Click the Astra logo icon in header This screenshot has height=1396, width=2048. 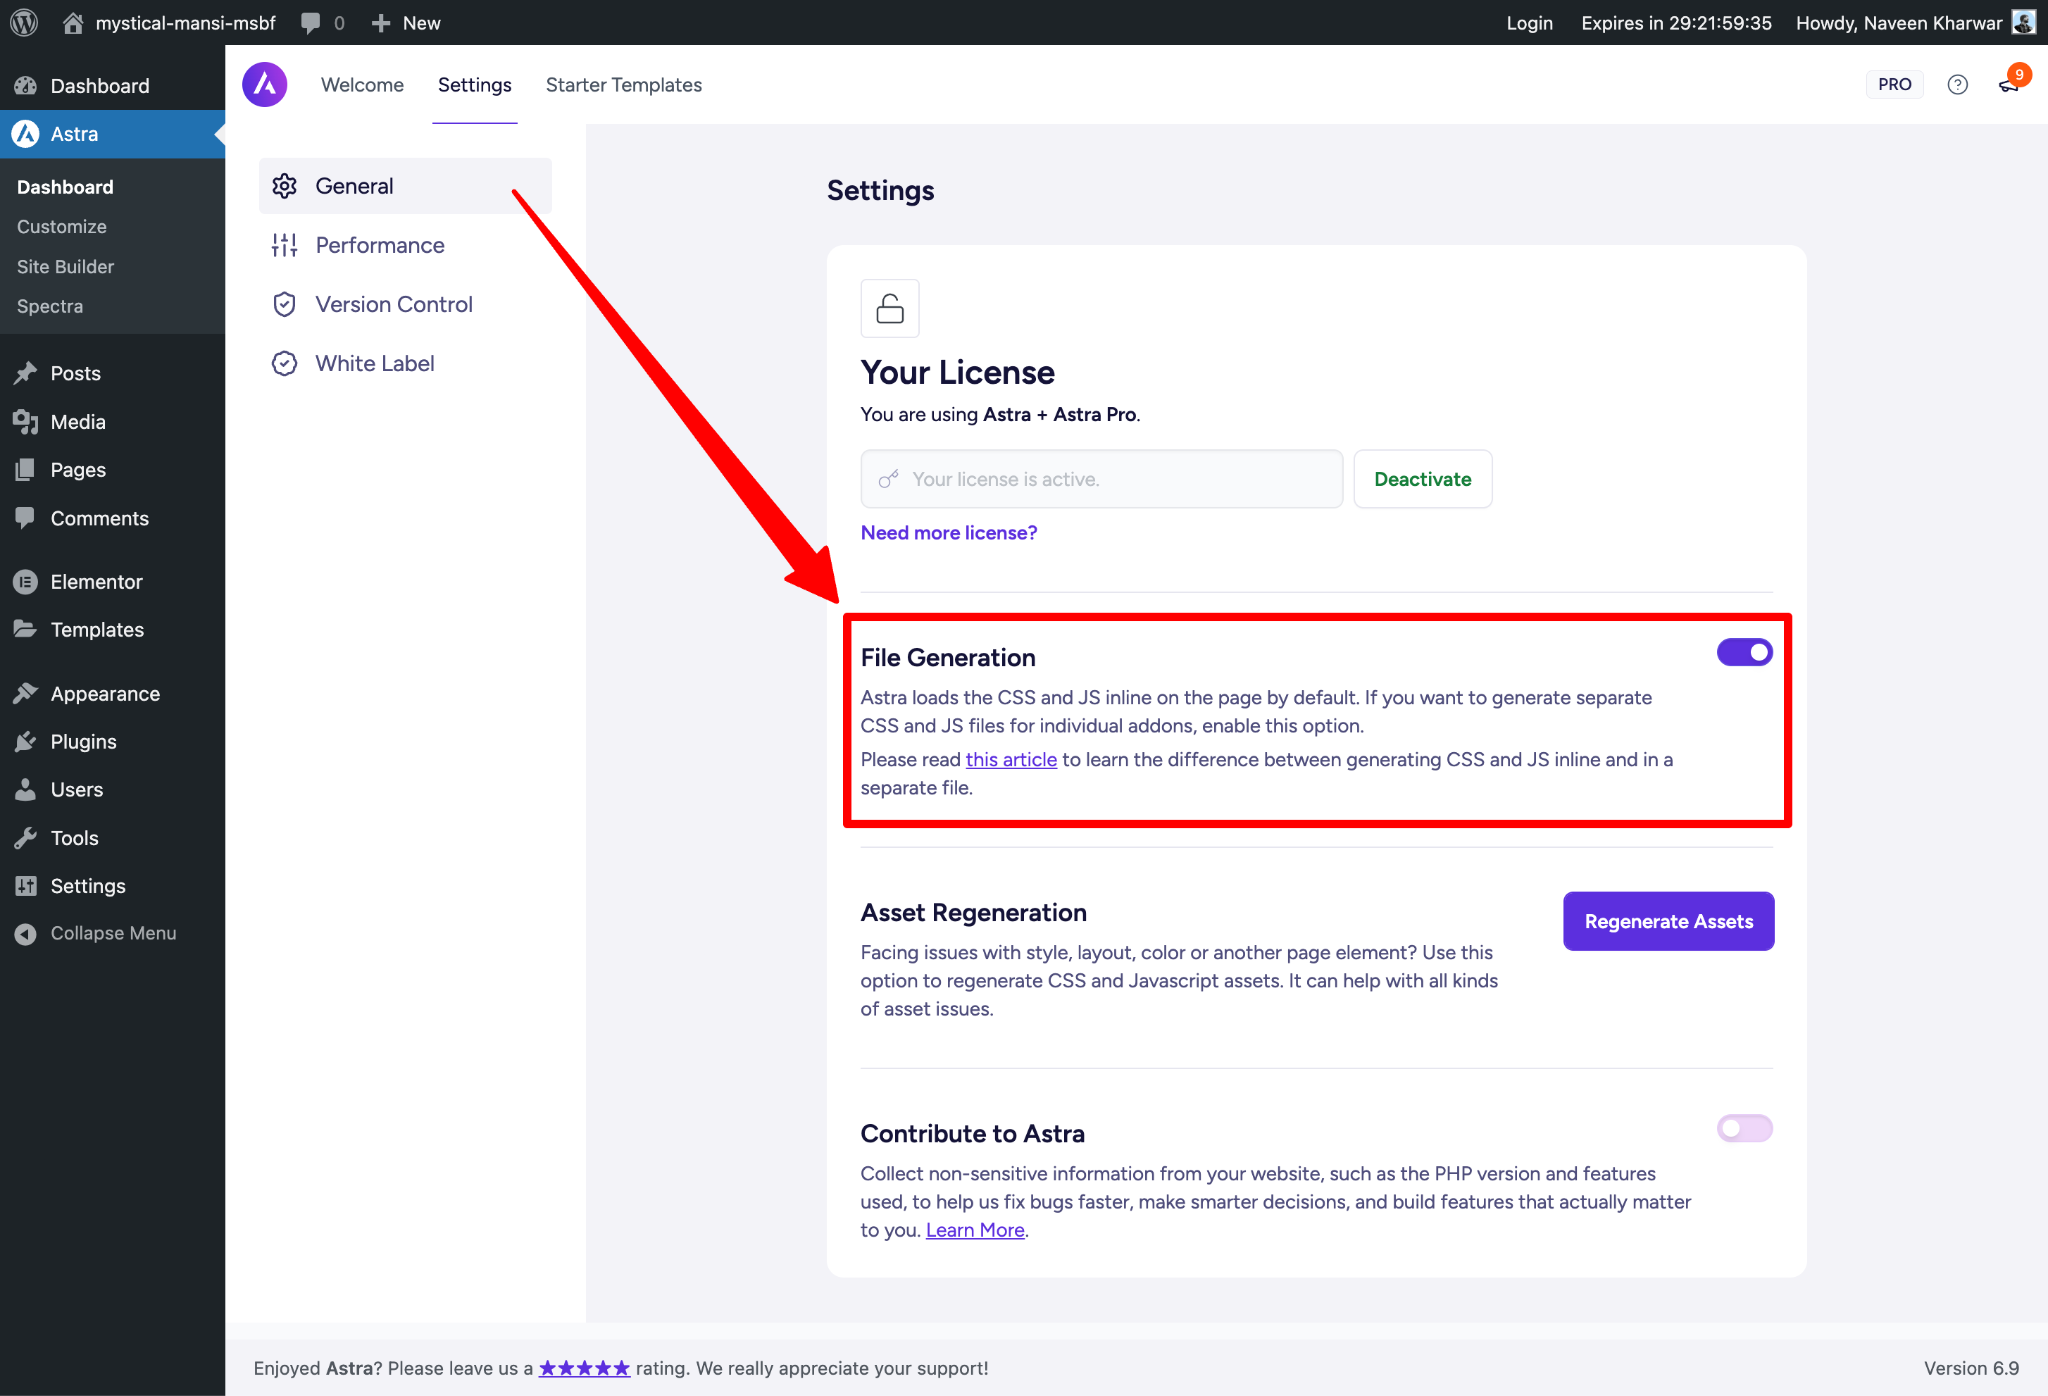[x=264, y=85]
